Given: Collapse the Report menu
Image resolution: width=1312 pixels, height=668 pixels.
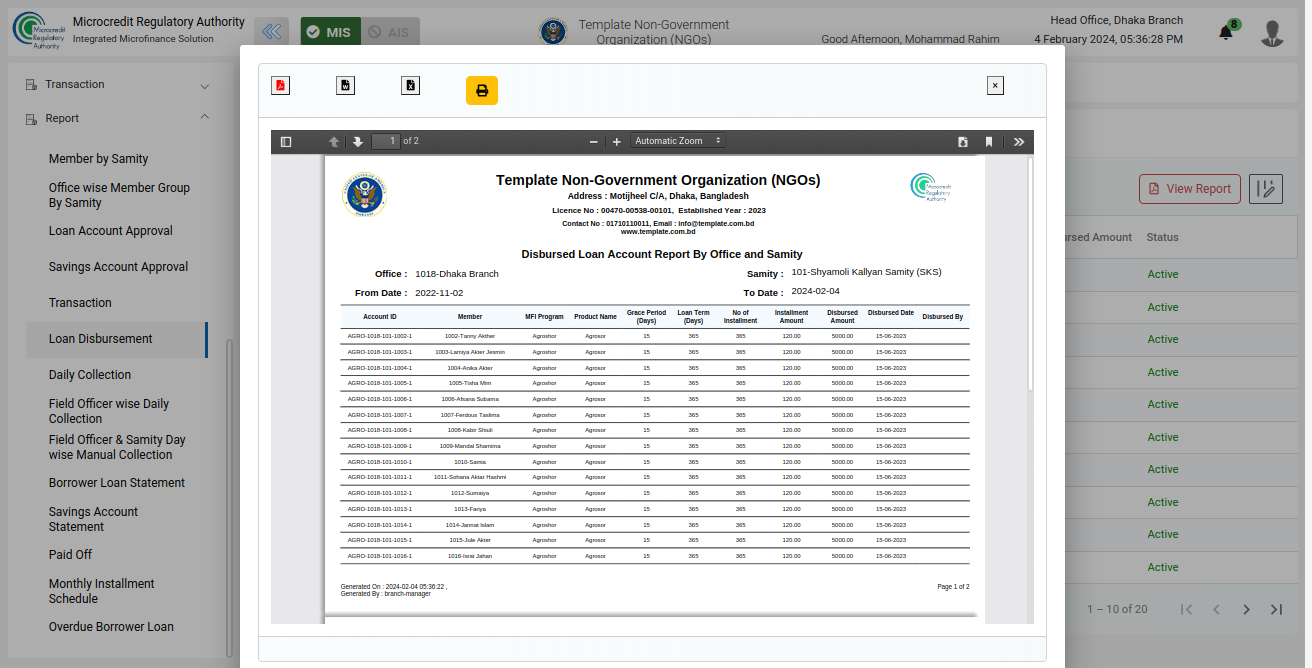Looking at the screenshot, I should tap(118, 118).
